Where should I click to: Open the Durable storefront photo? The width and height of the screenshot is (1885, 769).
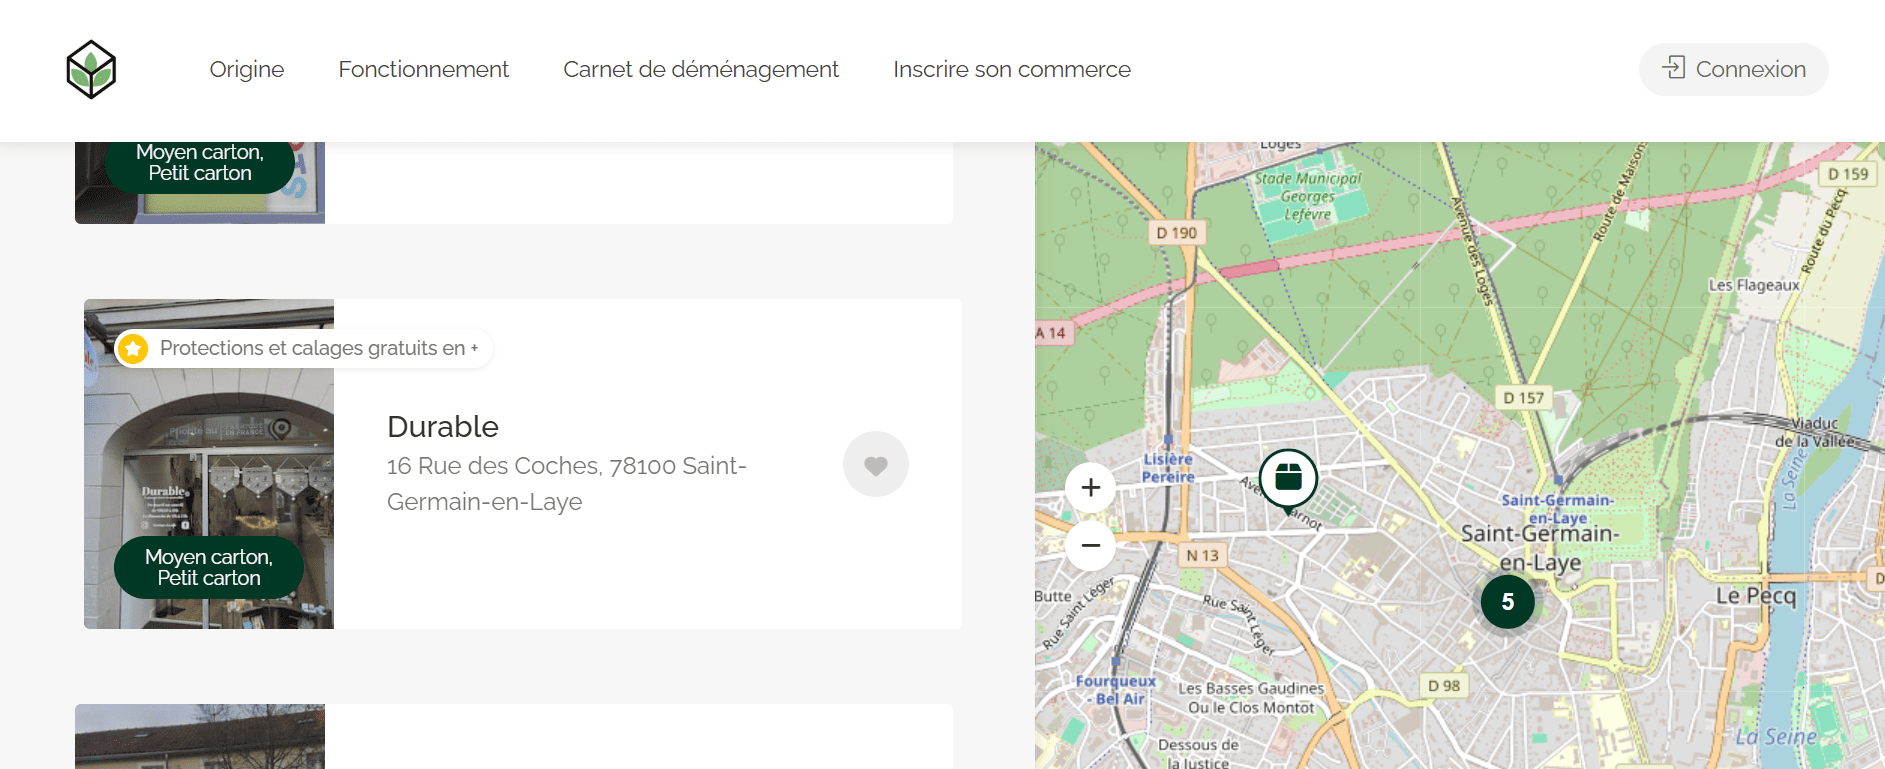208,450
